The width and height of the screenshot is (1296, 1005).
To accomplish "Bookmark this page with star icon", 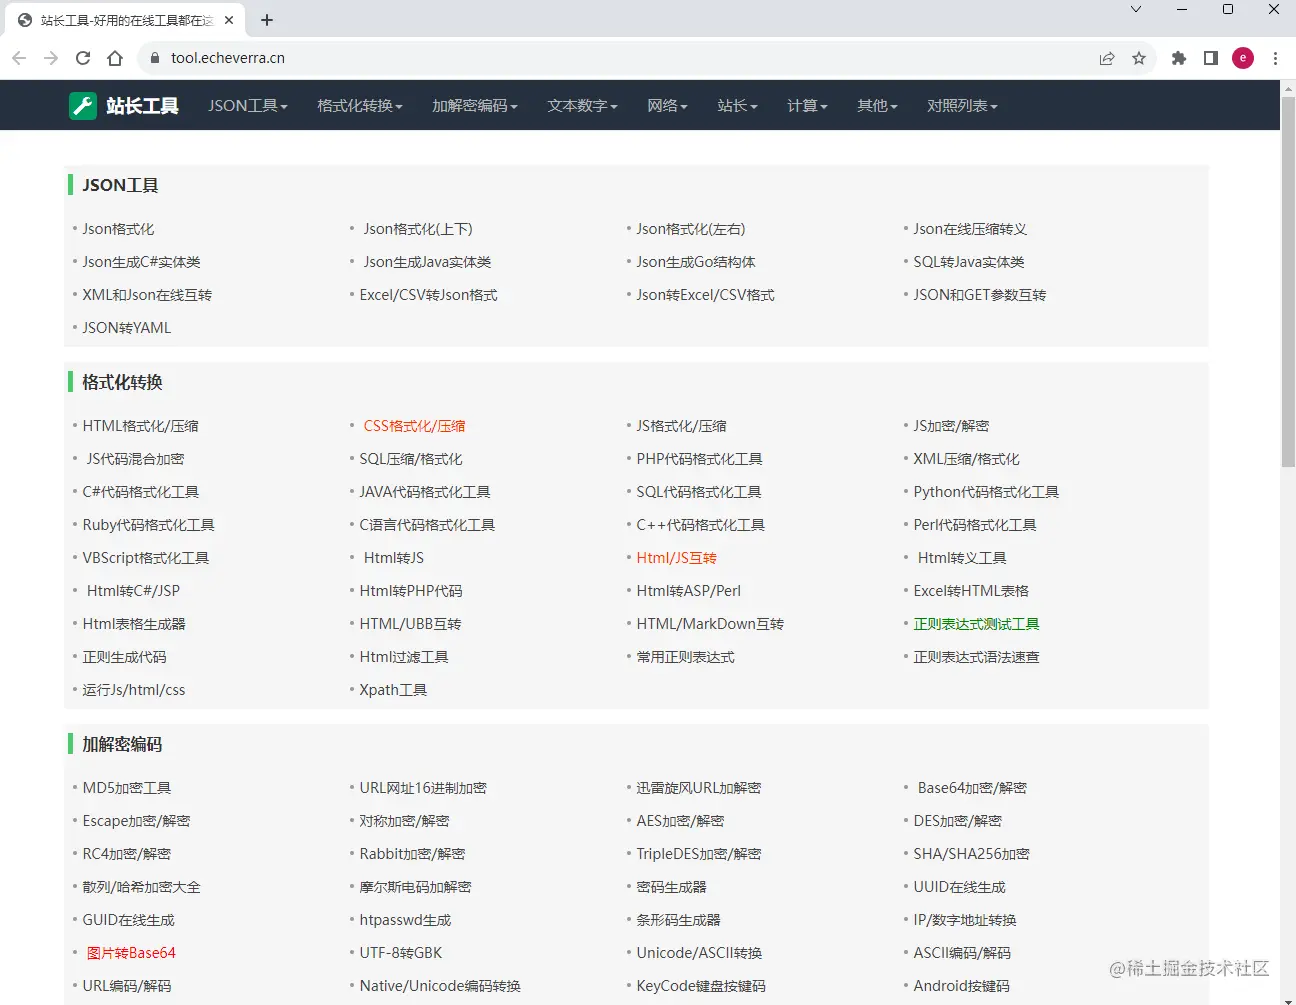I will coord(1139,58).
